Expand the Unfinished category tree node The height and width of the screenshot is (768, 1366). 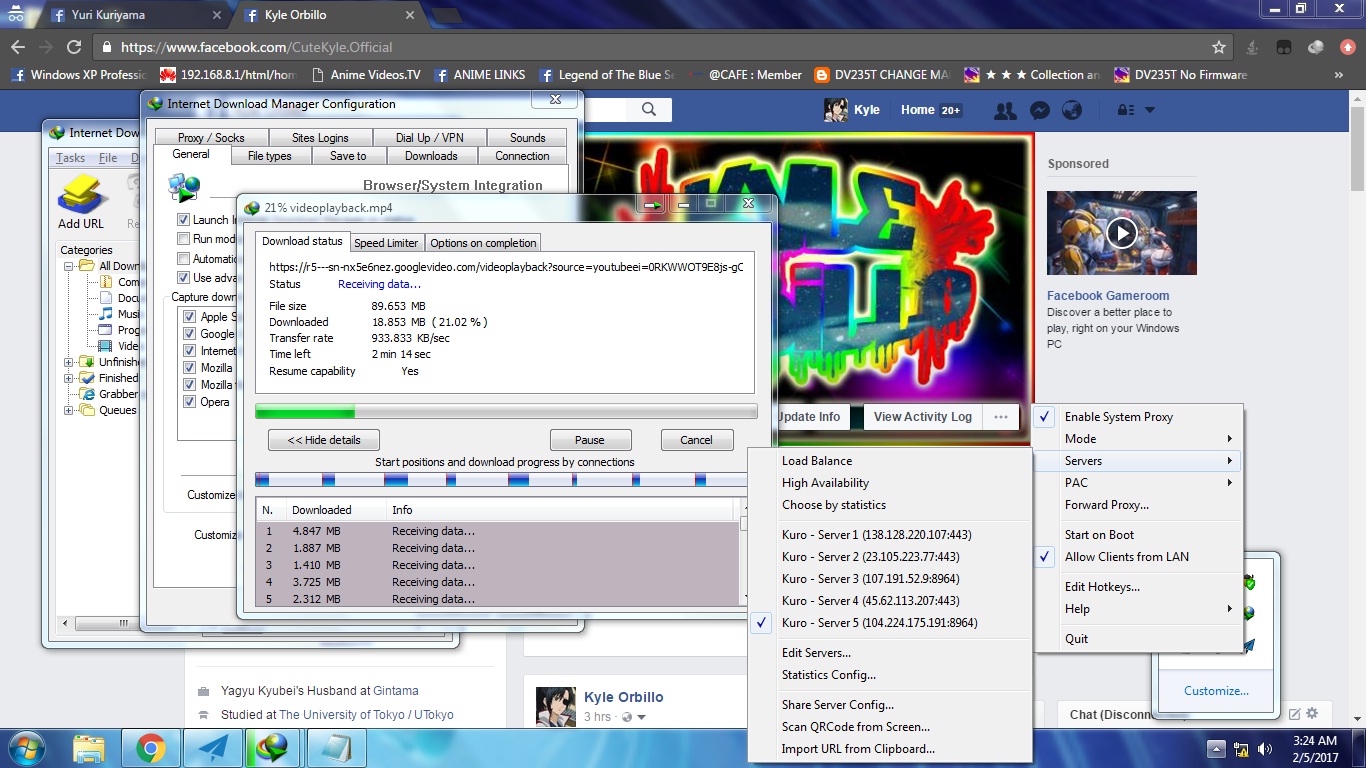pos(69,362)
